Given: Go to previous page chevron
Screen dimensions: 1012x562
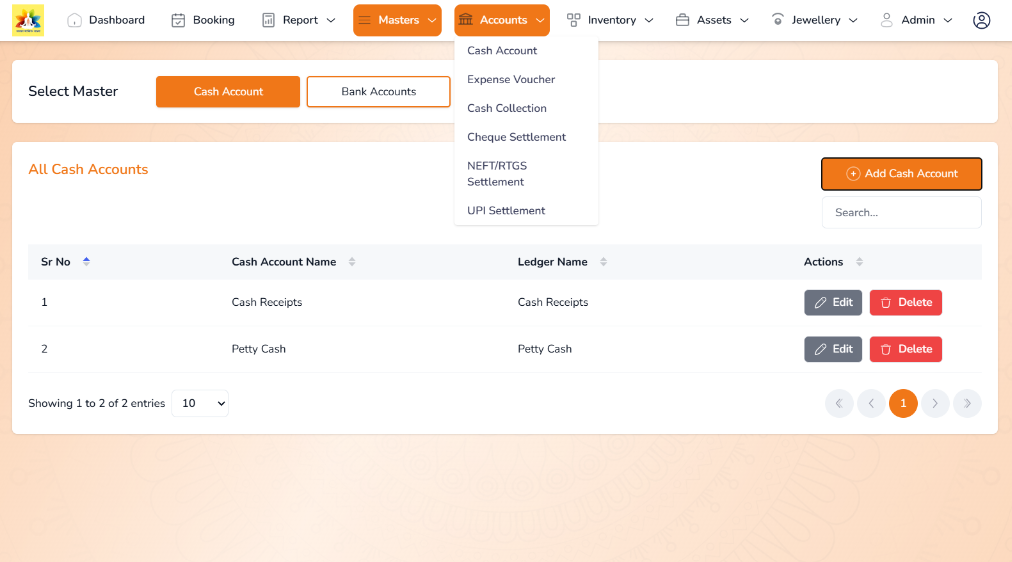Looking at the screenshot, I should point(871,403).
